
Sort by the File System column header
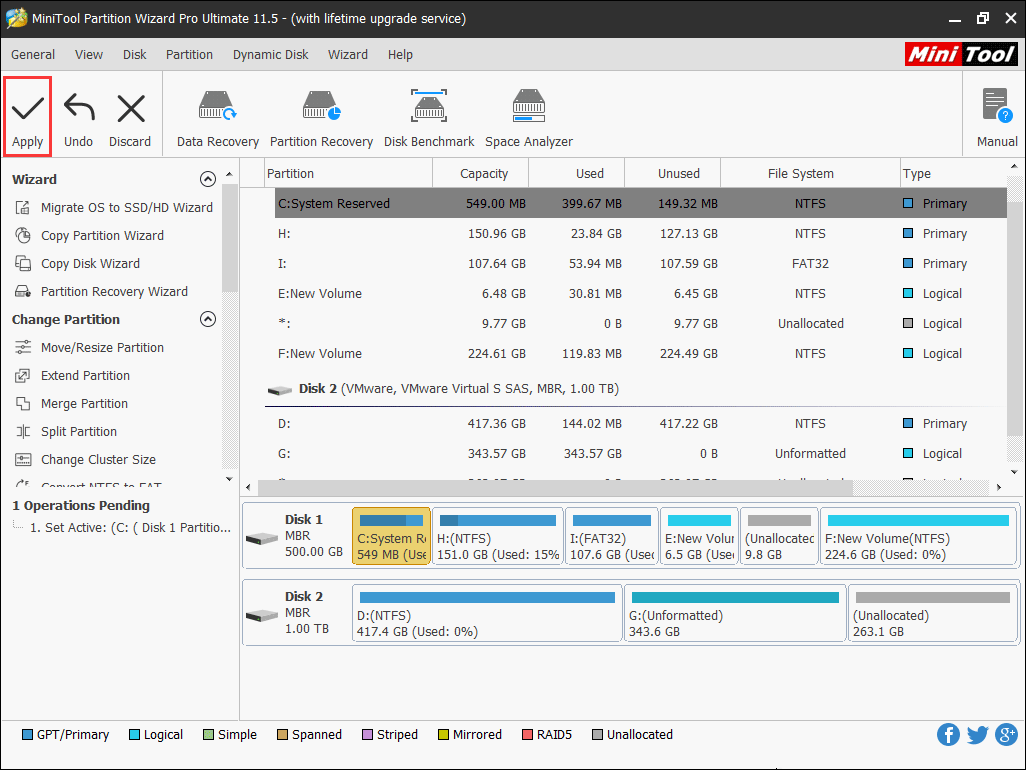(810, 173)
